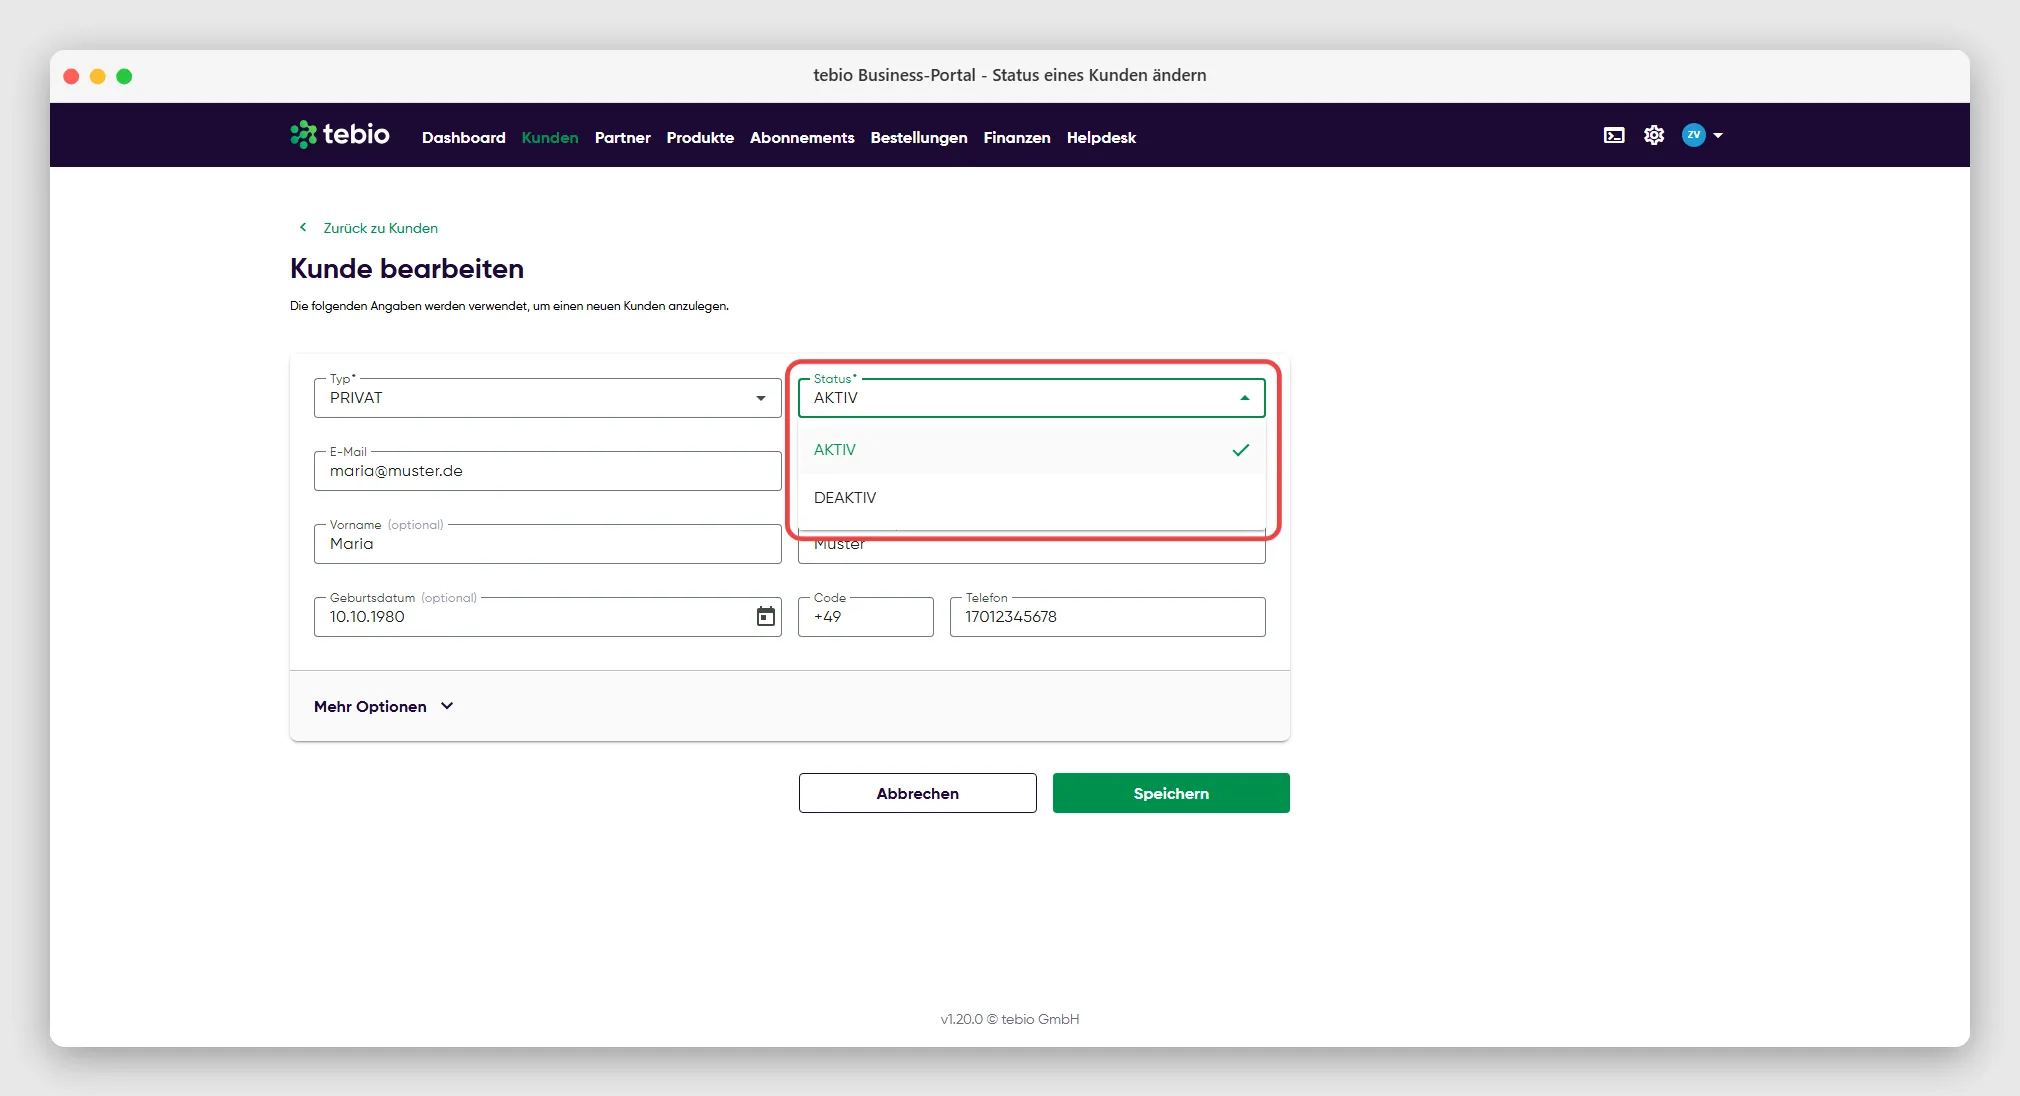
Task: Open the Typ dropdown
Action: 548,398
